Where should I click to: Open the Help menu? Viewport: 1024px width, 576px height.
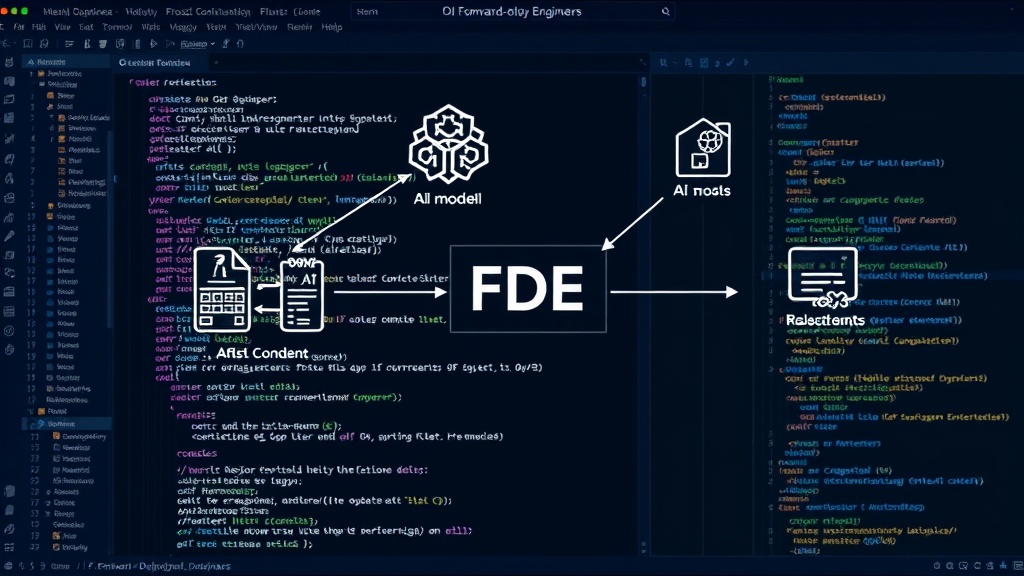332,27
